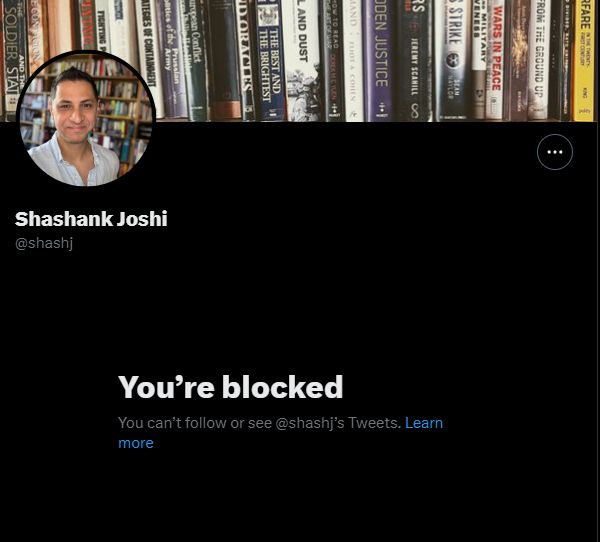Click the 'Jeremy Scahill' book spine

pos(414,60)
